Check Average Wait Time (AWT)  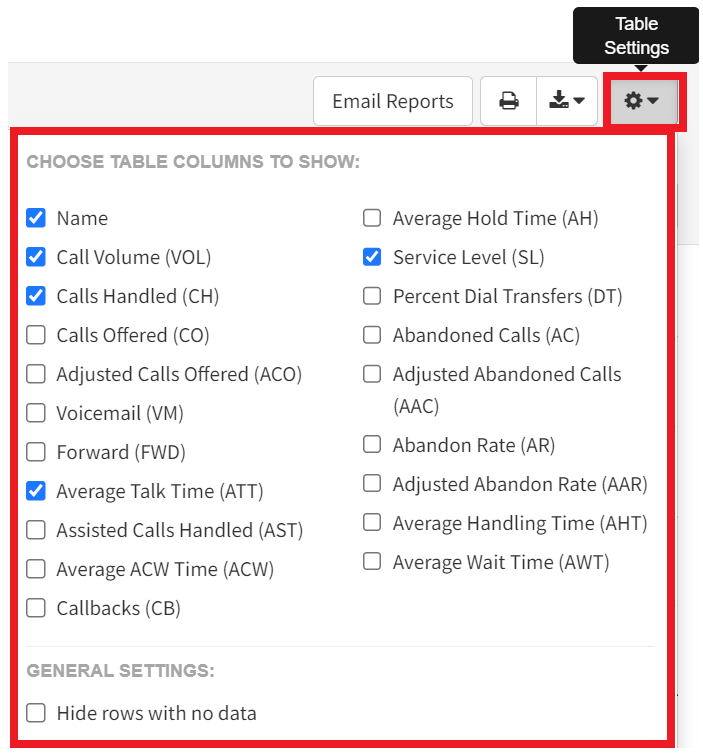[372, 561]
